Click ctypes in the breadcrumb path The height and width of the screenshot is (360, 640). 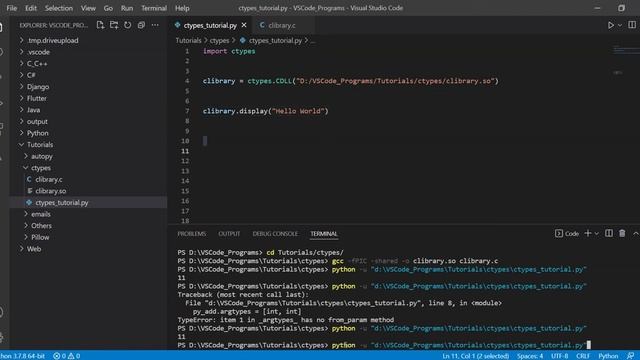coord(220,40)
